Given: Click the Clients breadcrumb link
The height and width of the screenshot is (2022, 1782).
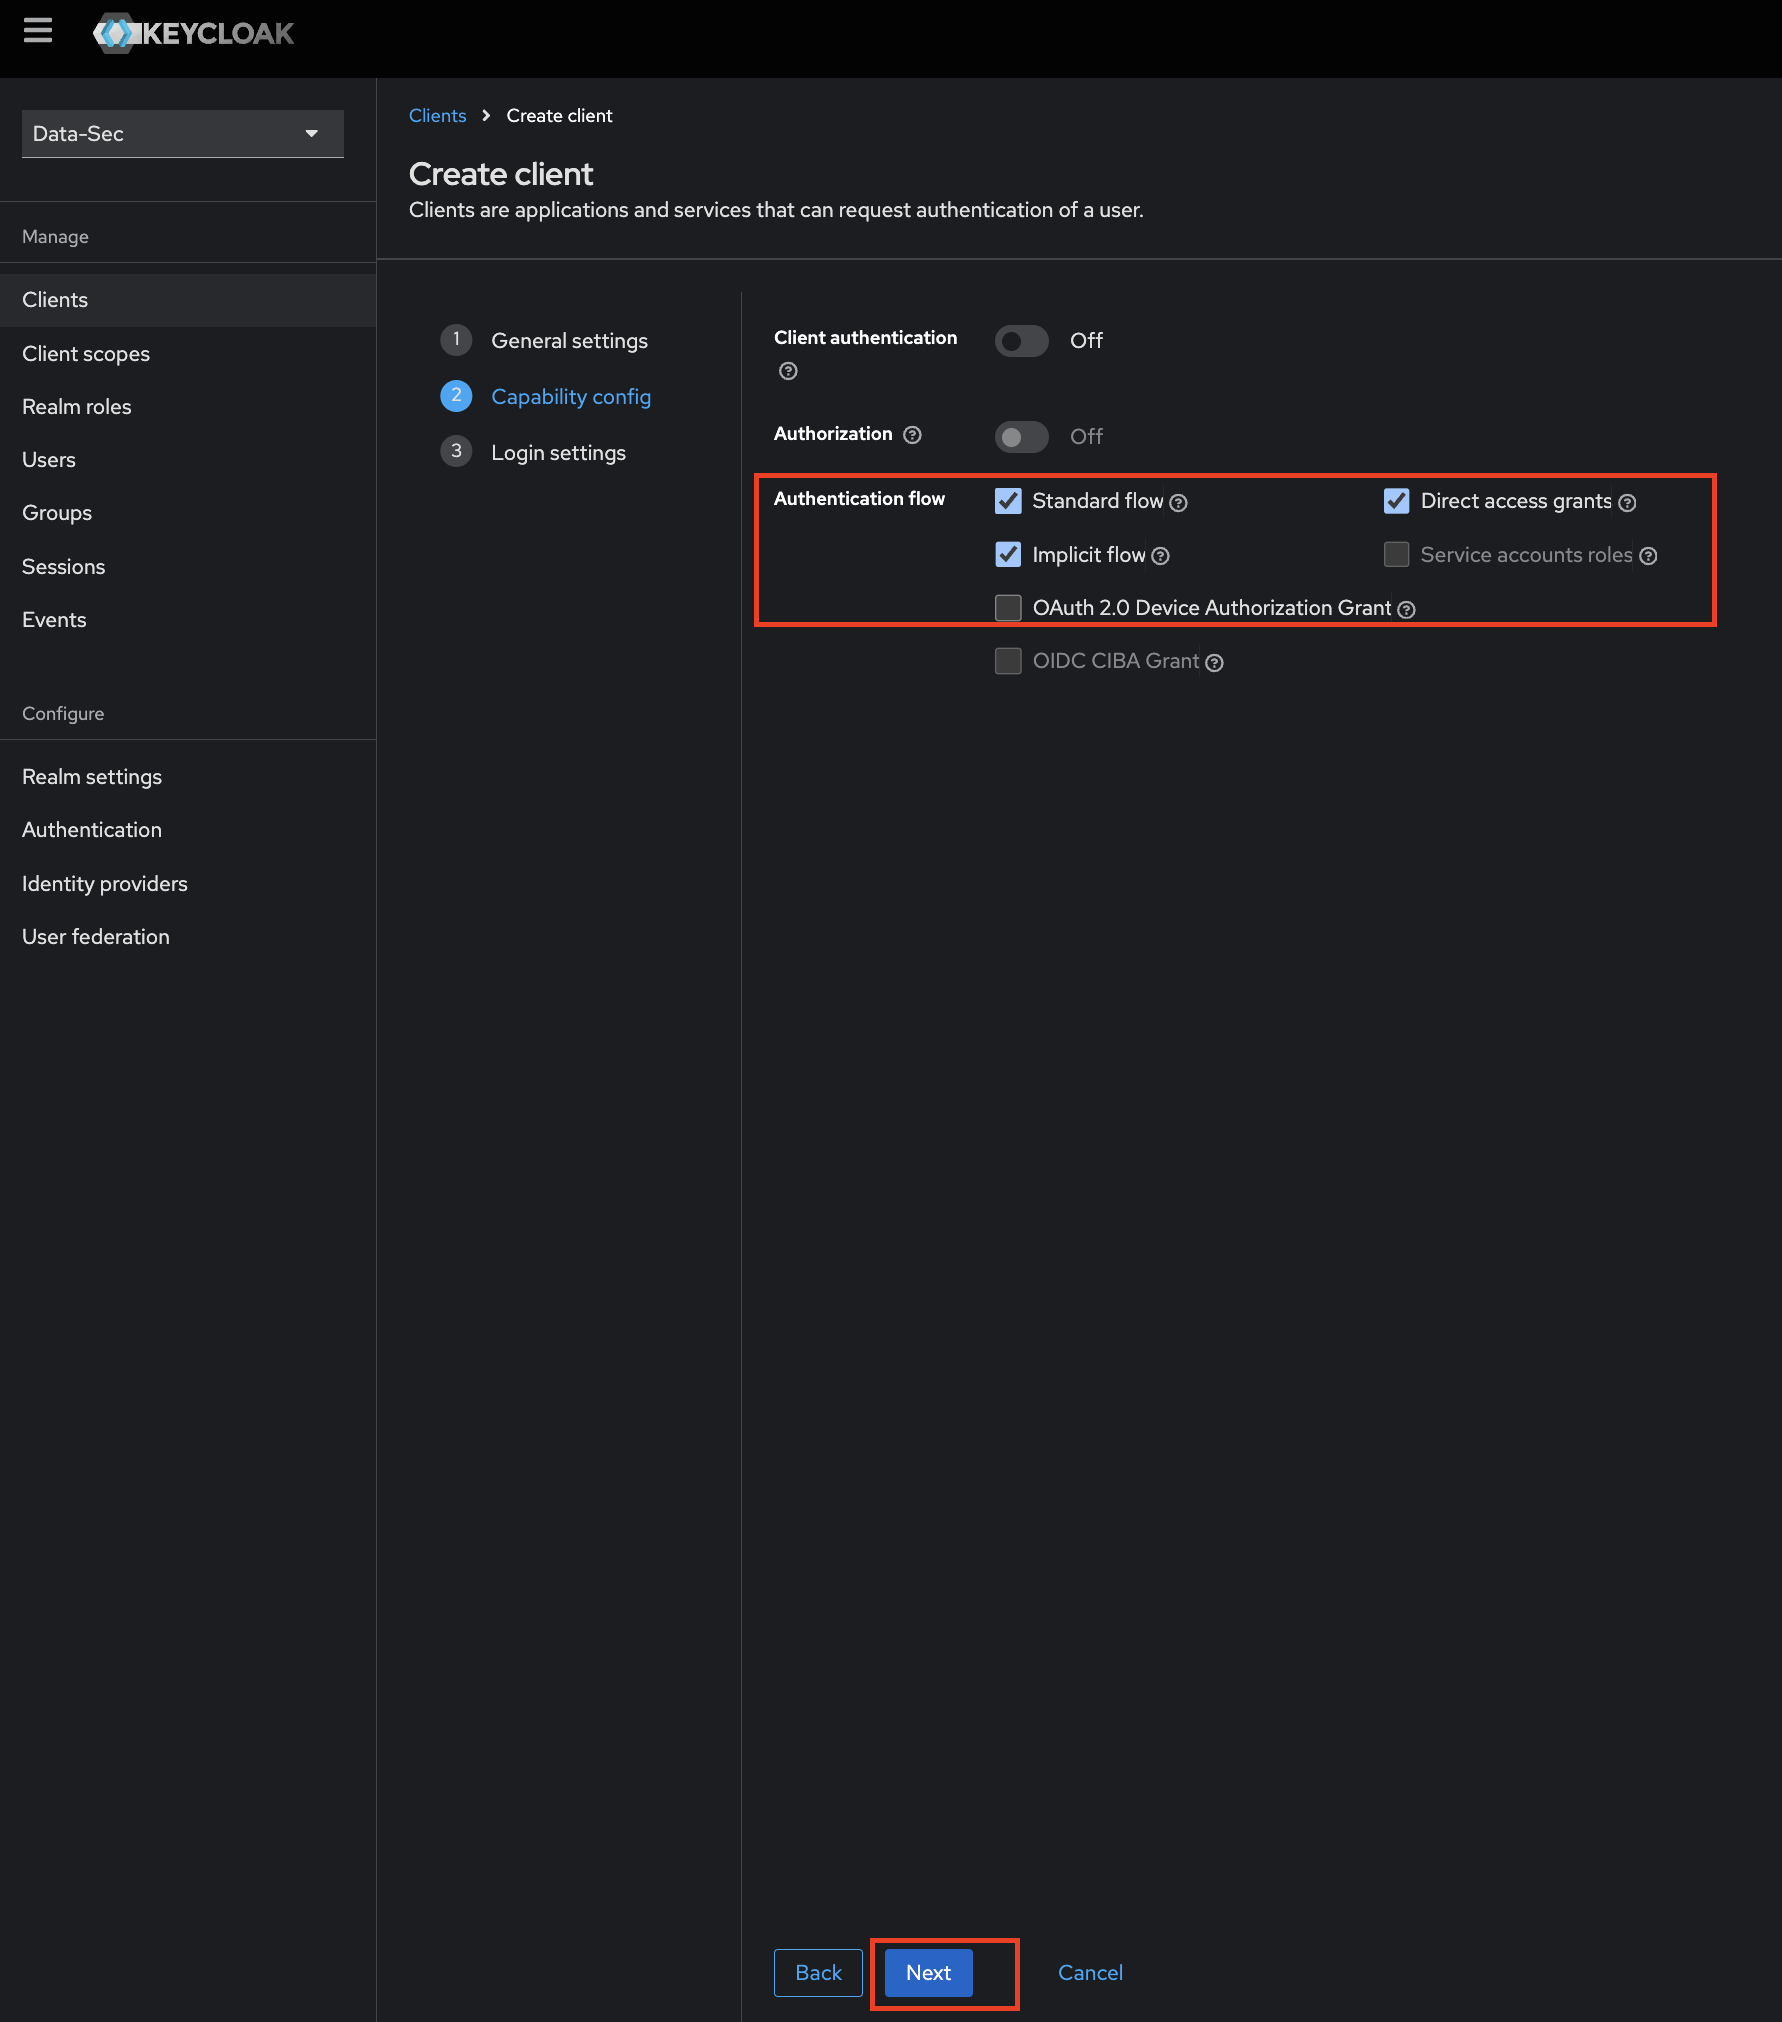Looking at the screenshot, I should [x=437, y=115].
